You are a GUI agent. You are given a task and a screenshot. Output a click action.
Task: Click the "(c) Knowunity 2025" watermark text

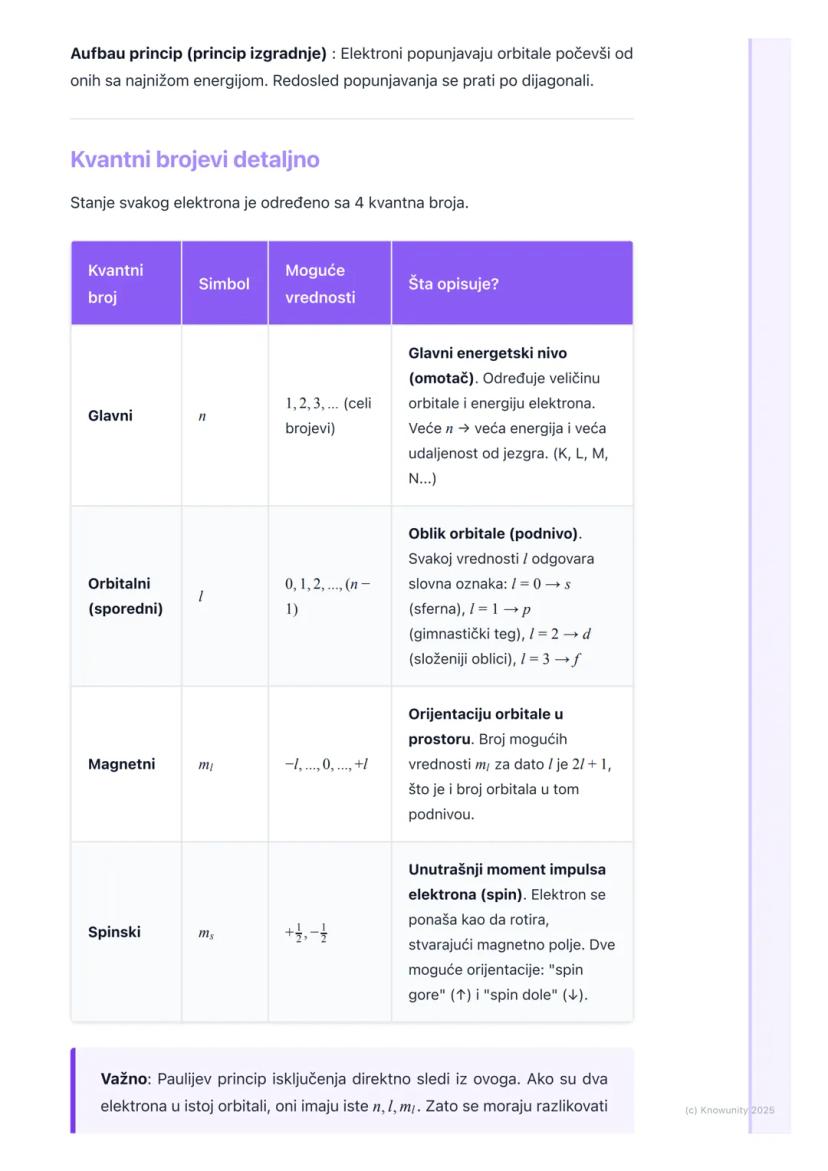tap(729, 1110)
